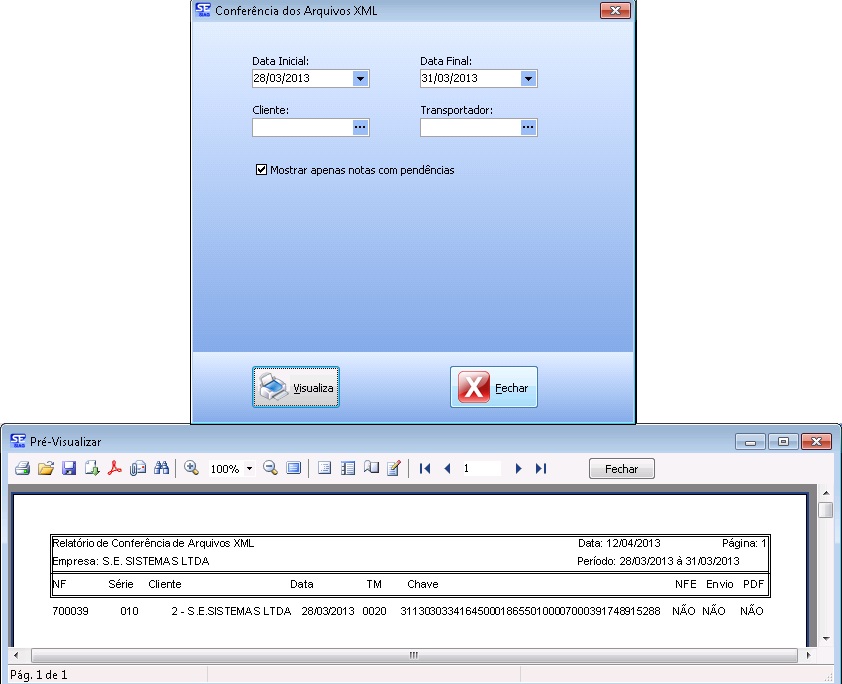This screenshot has width=842, height=684.
Task: Save report with the floppy disk icon
Action: pyautogui.click(x=69, y=468)
